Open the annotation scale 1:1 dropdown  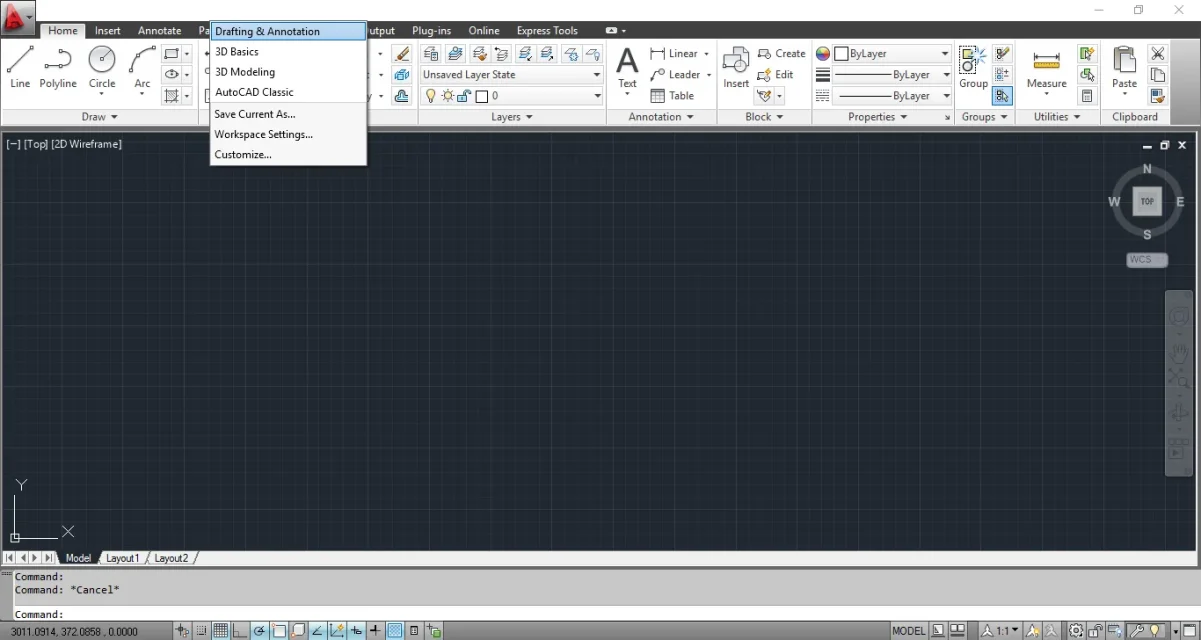(x=1000, y=631)
